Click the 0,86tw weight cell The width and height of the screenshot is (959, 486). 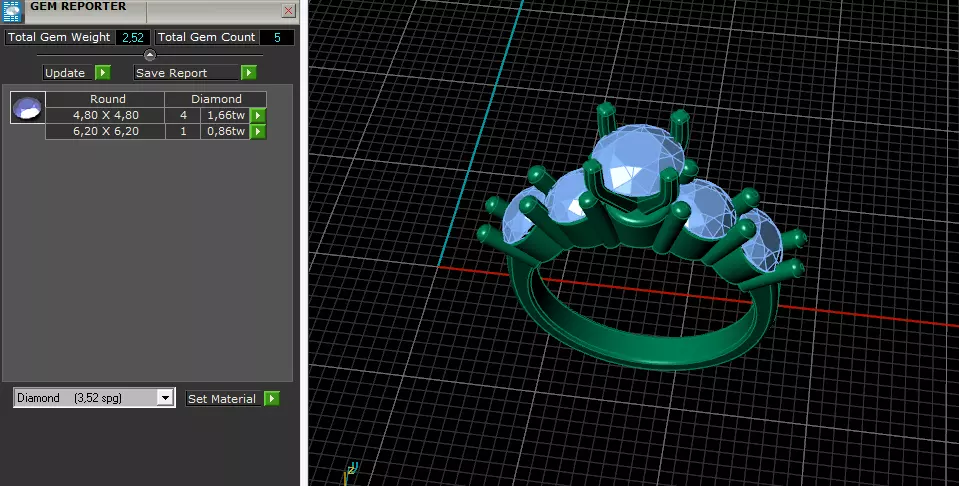coord(225,131)
